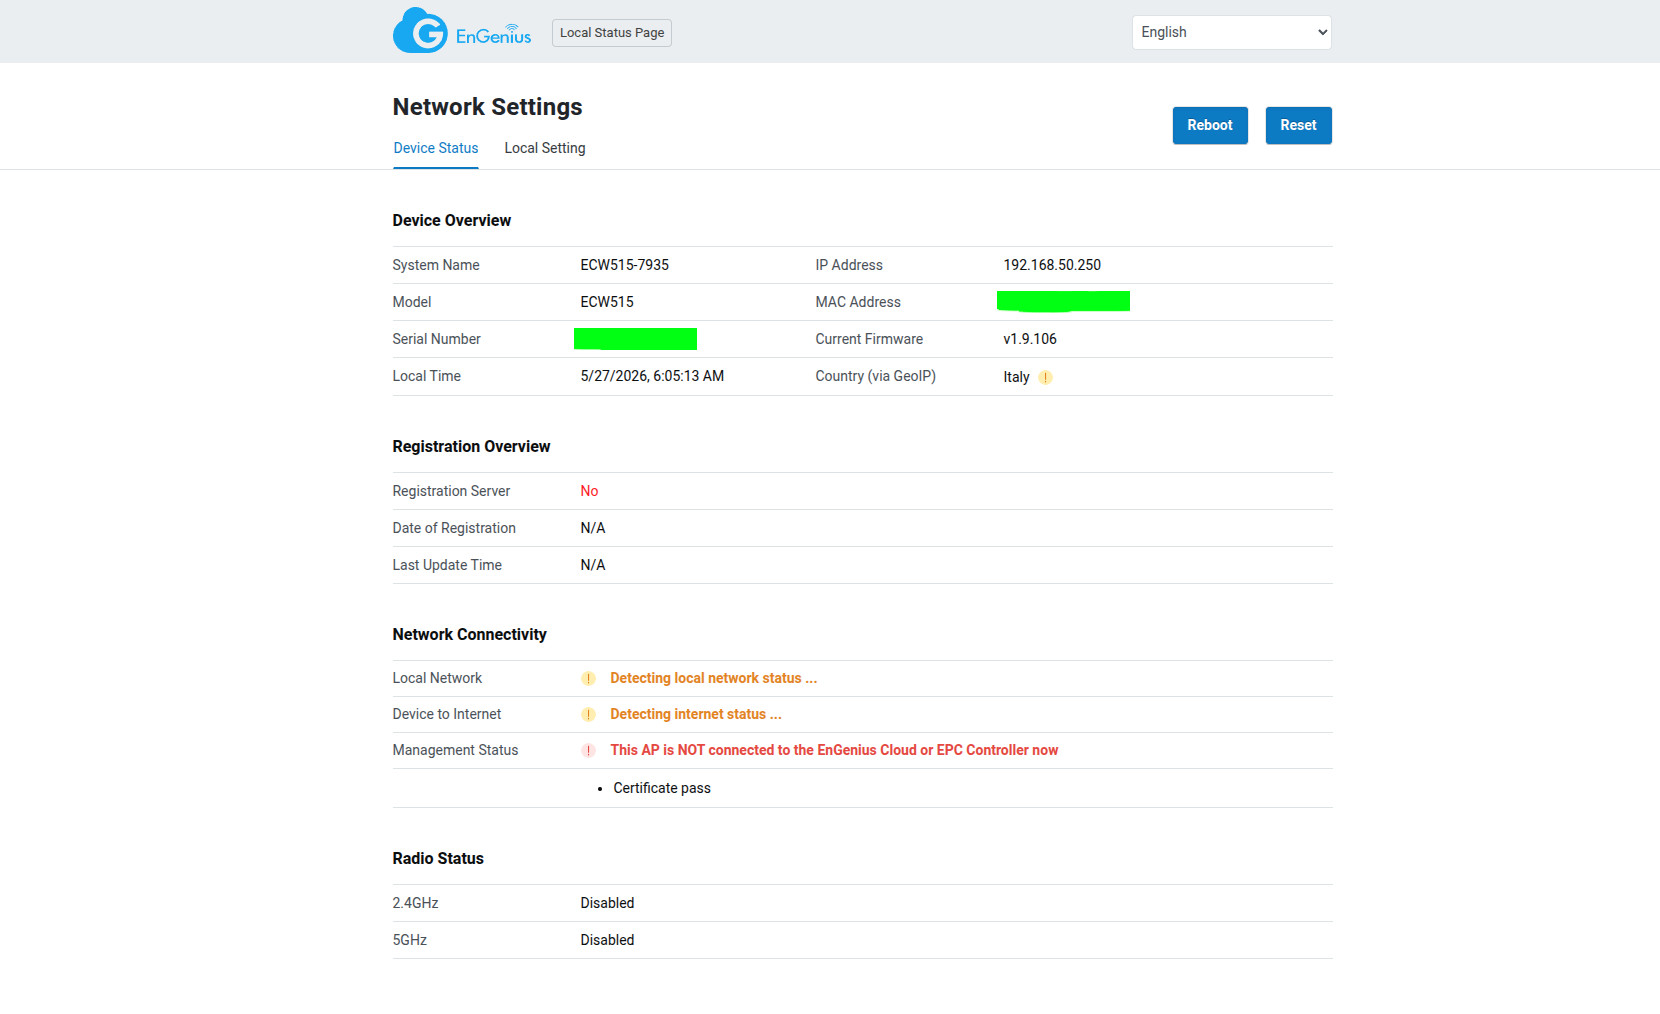Click the Serial Number label
The height and width of the screenshot is (1014, 1660).
point(436,339)
